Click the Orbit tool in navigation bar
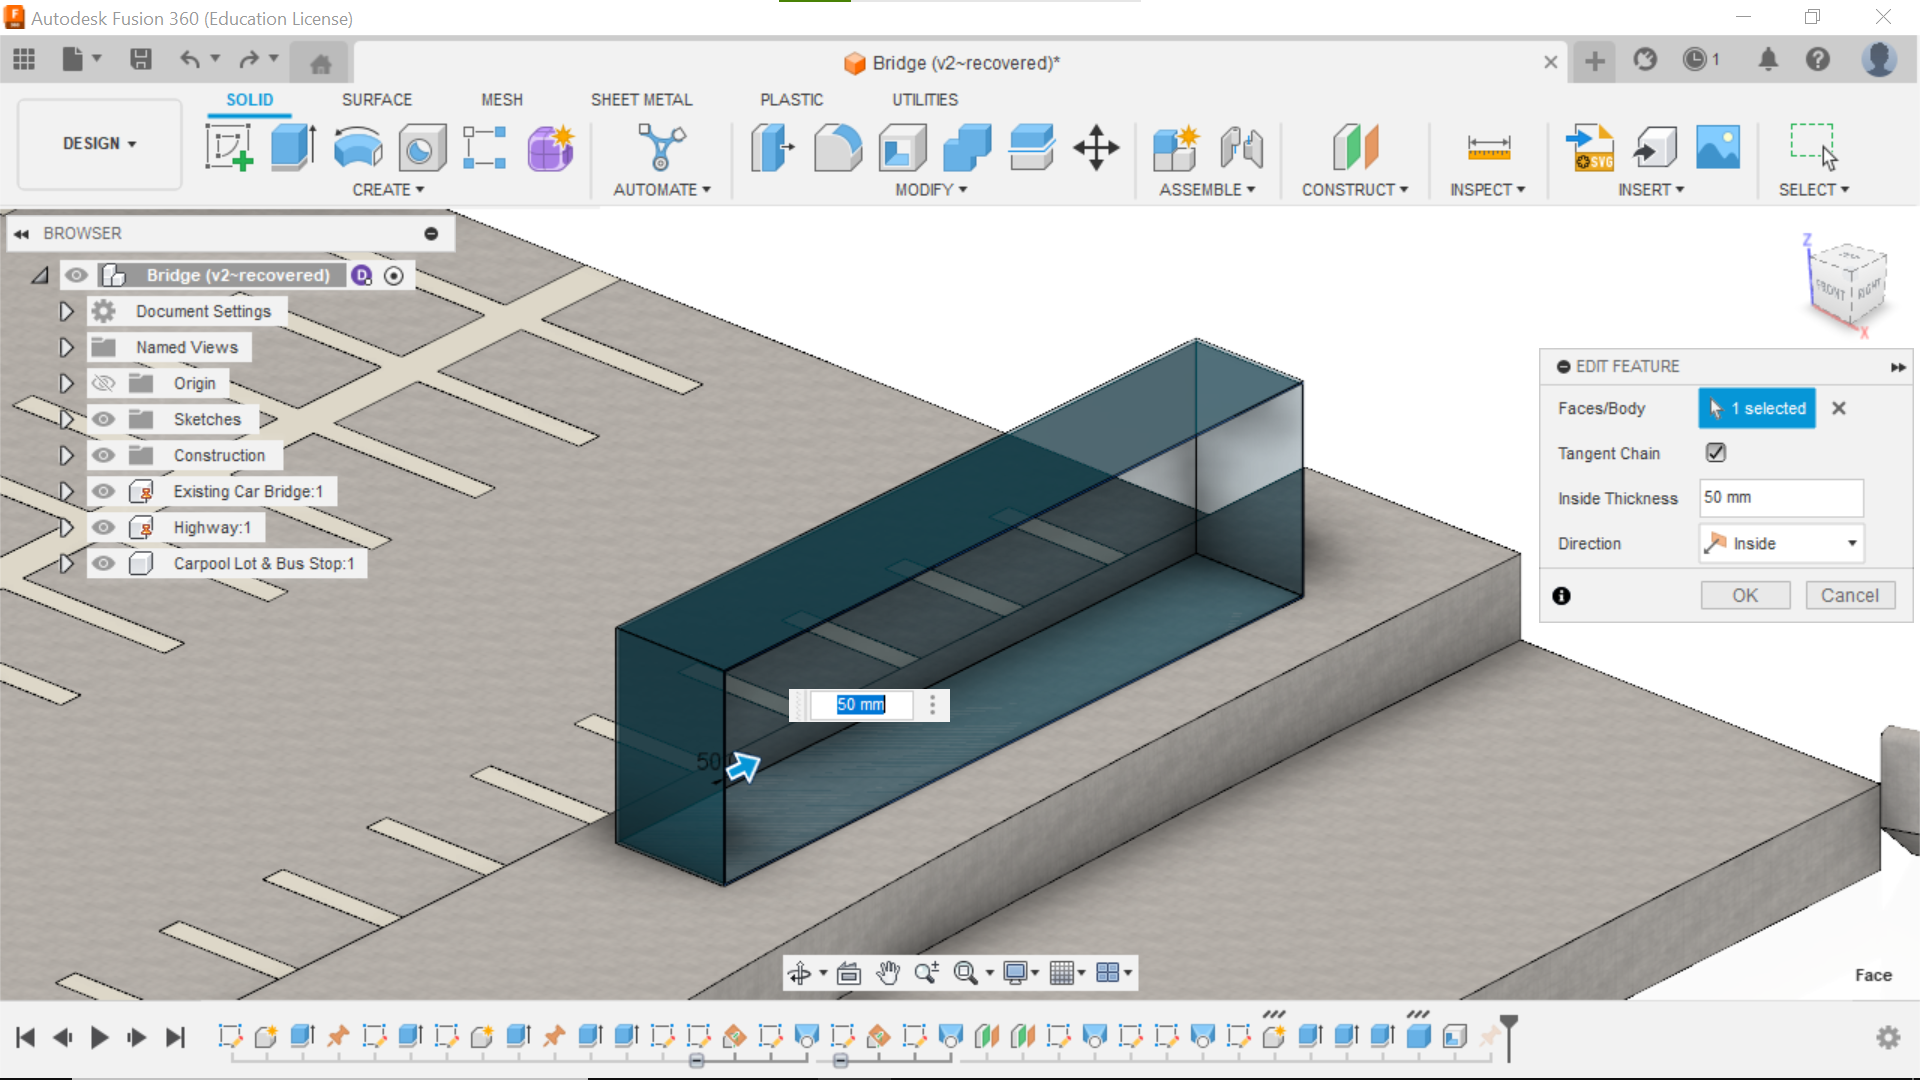The image size is (1920, 1080). coord(799,973)
